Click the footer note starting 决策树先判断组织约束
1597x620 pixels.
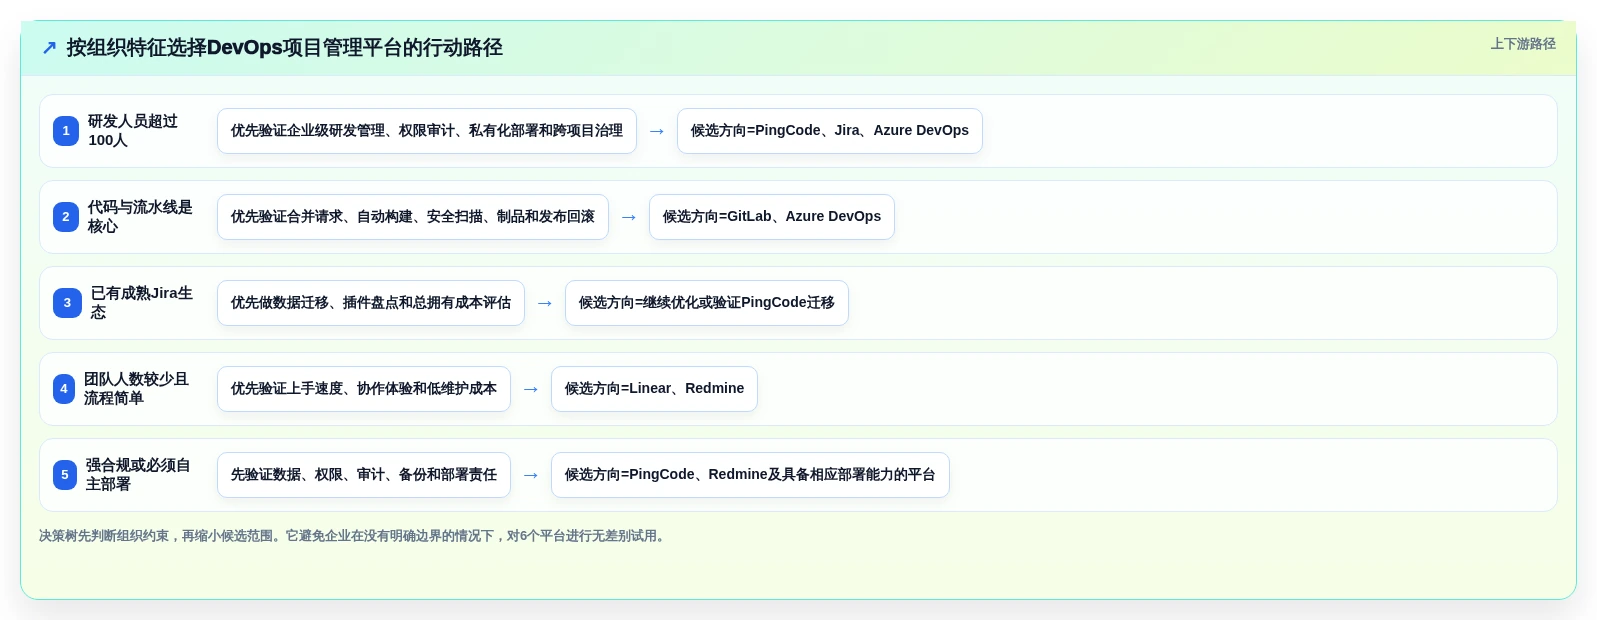coord(354,536)
